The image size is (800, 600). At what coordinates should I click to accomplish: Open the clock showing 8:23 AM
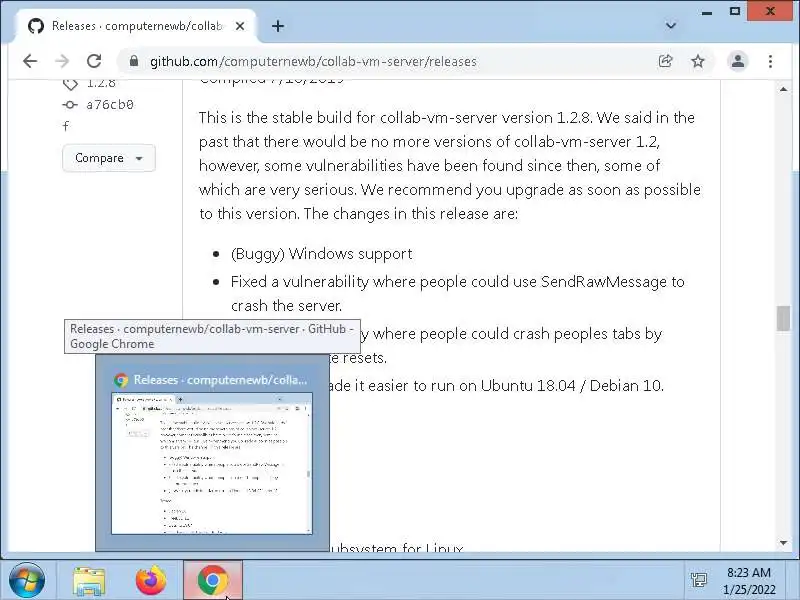point(749,581)
